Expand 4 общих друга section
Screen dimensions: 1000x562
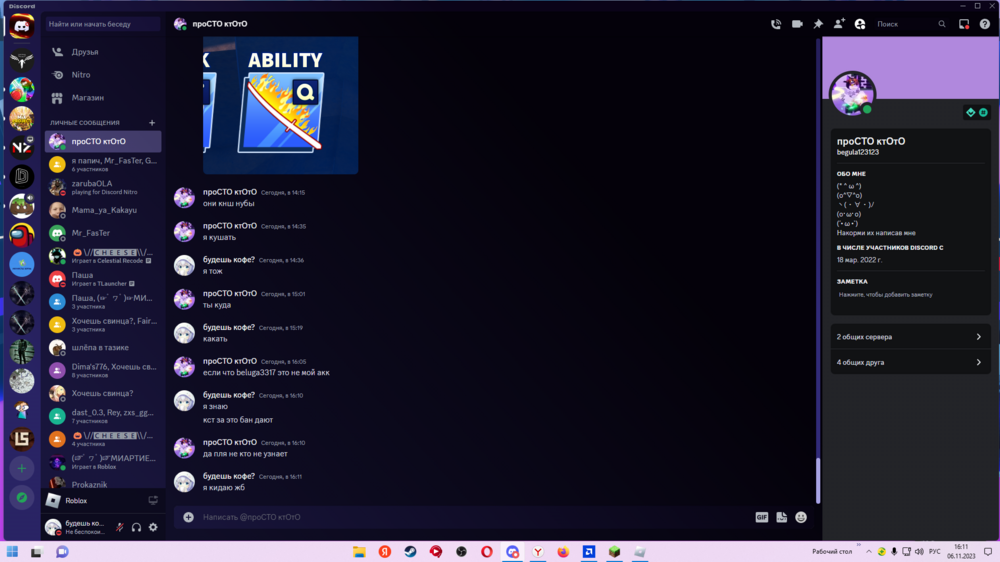click(910, 362)
